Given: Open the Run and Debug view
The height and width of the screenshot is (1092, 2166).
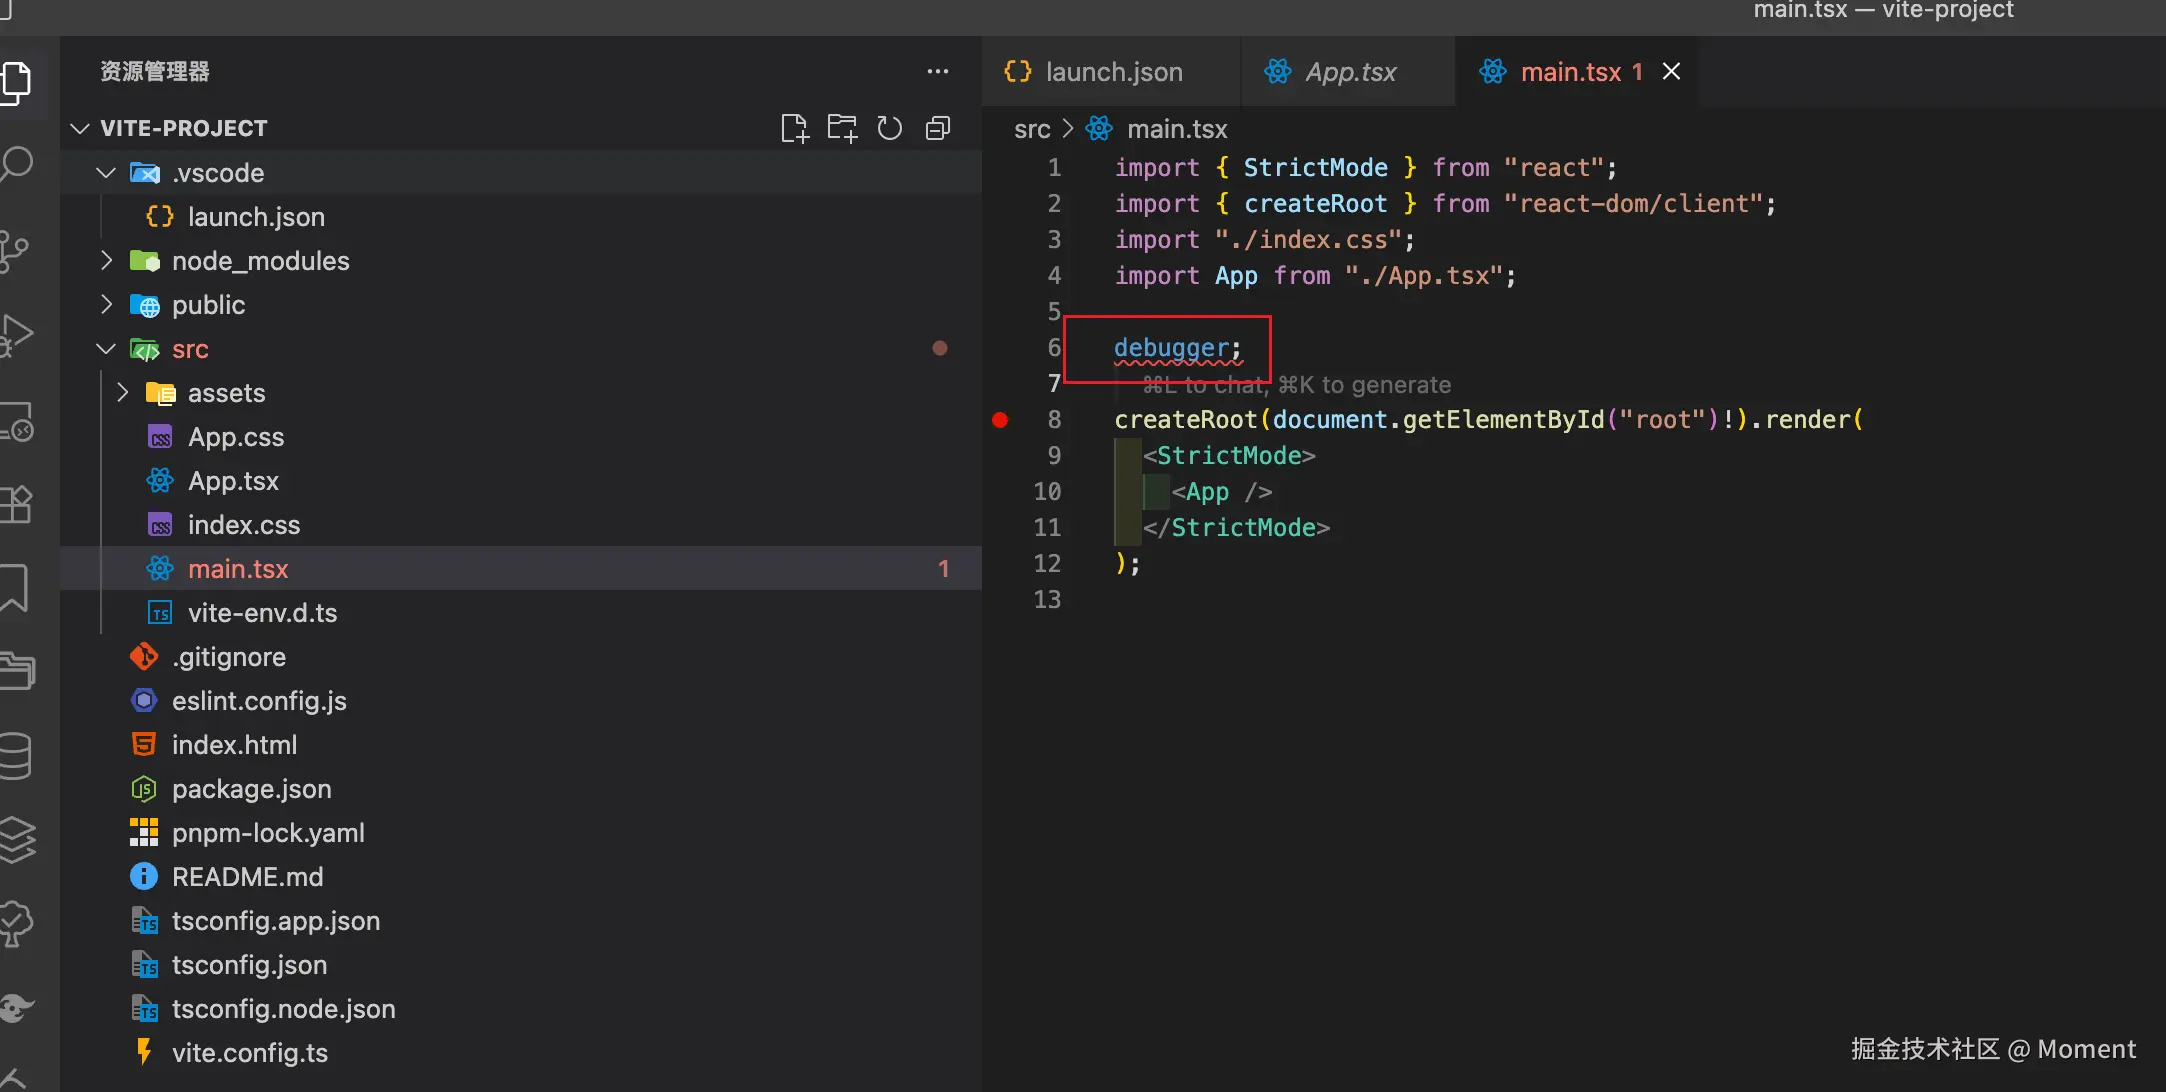Looking at the screenshot, I should tap(18, 334).
